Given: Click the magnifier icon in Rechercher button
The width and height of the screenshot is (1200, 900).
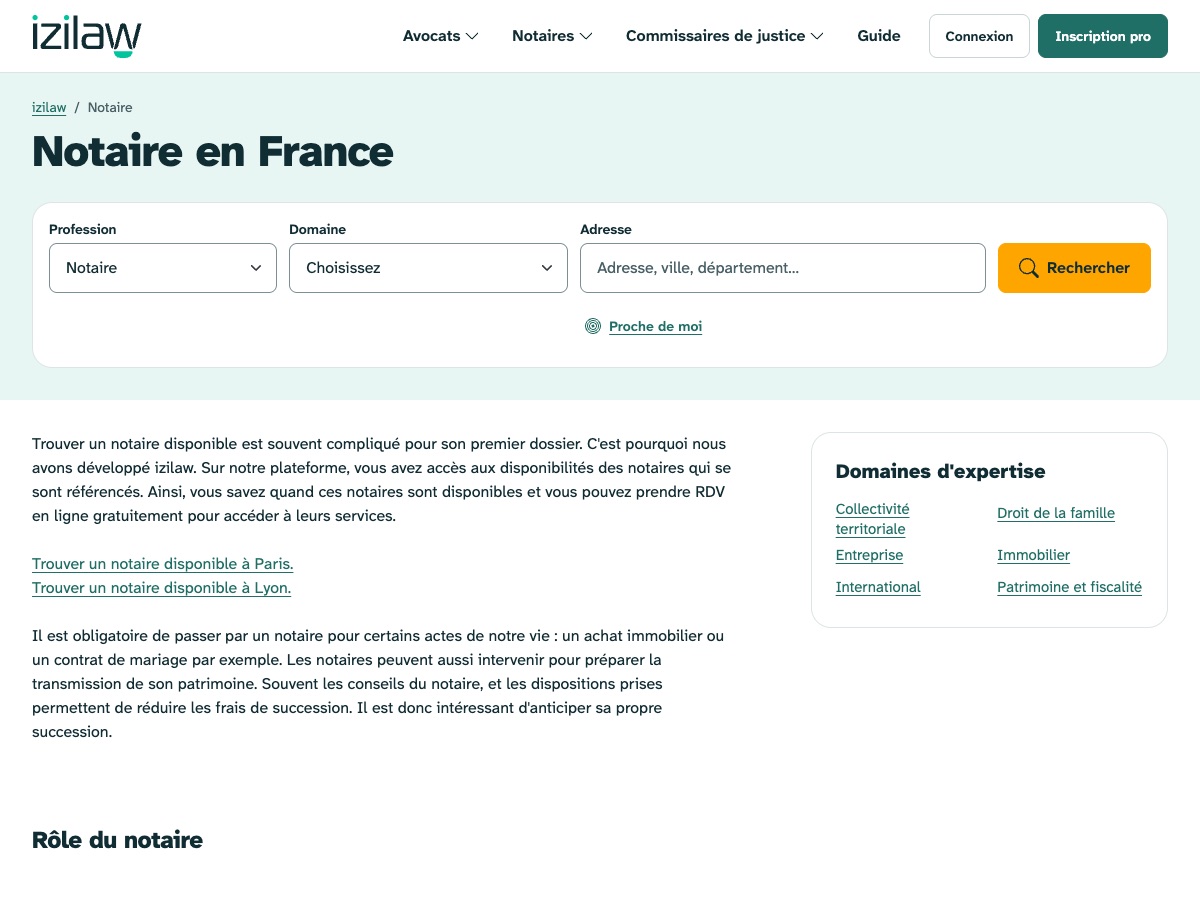Looking at the screenshot, I should click(x=1029, y=268).
